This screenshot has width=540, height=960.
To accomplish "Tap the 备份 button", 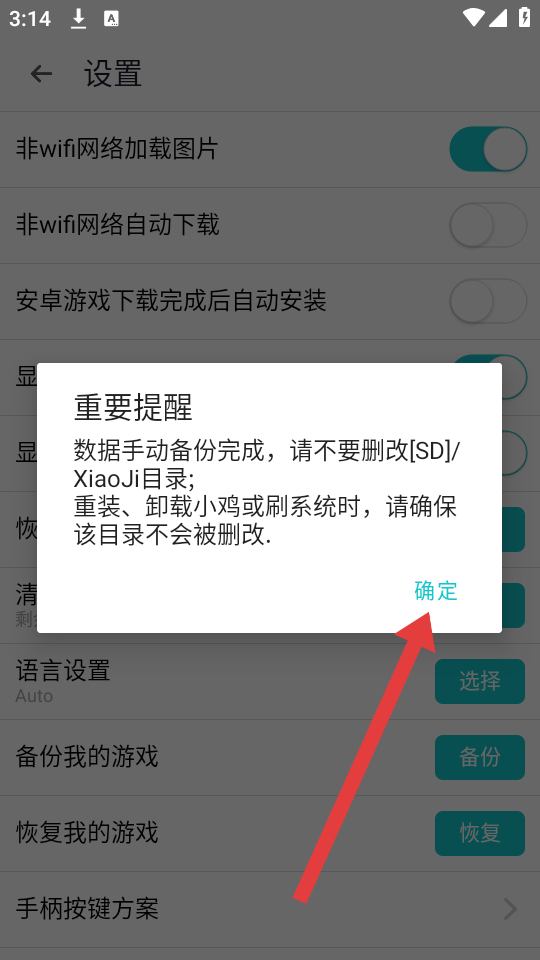I will [479, 757].
